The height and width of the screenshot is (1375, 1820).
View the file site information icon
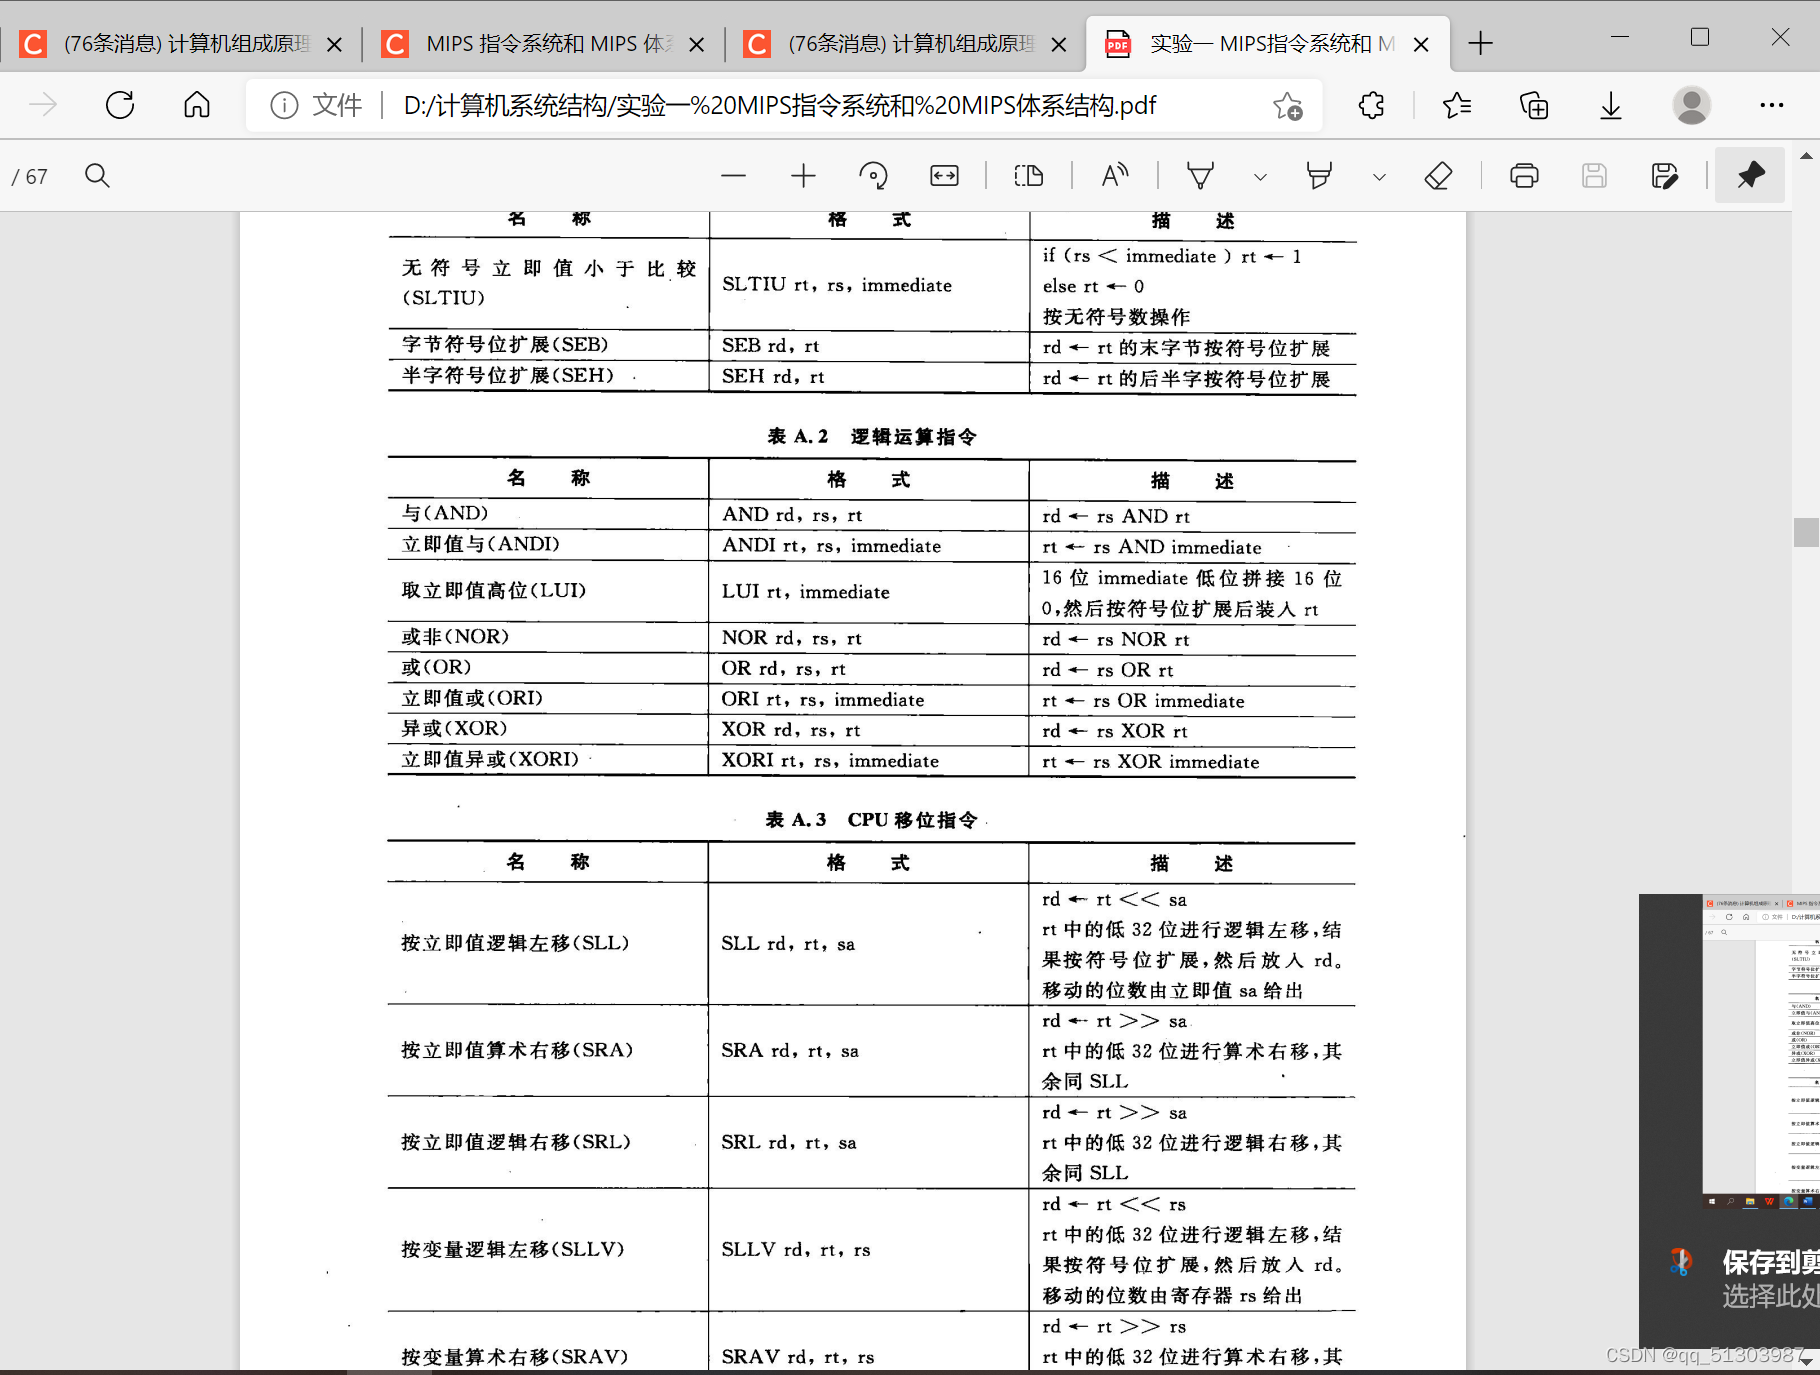point(284,105)
